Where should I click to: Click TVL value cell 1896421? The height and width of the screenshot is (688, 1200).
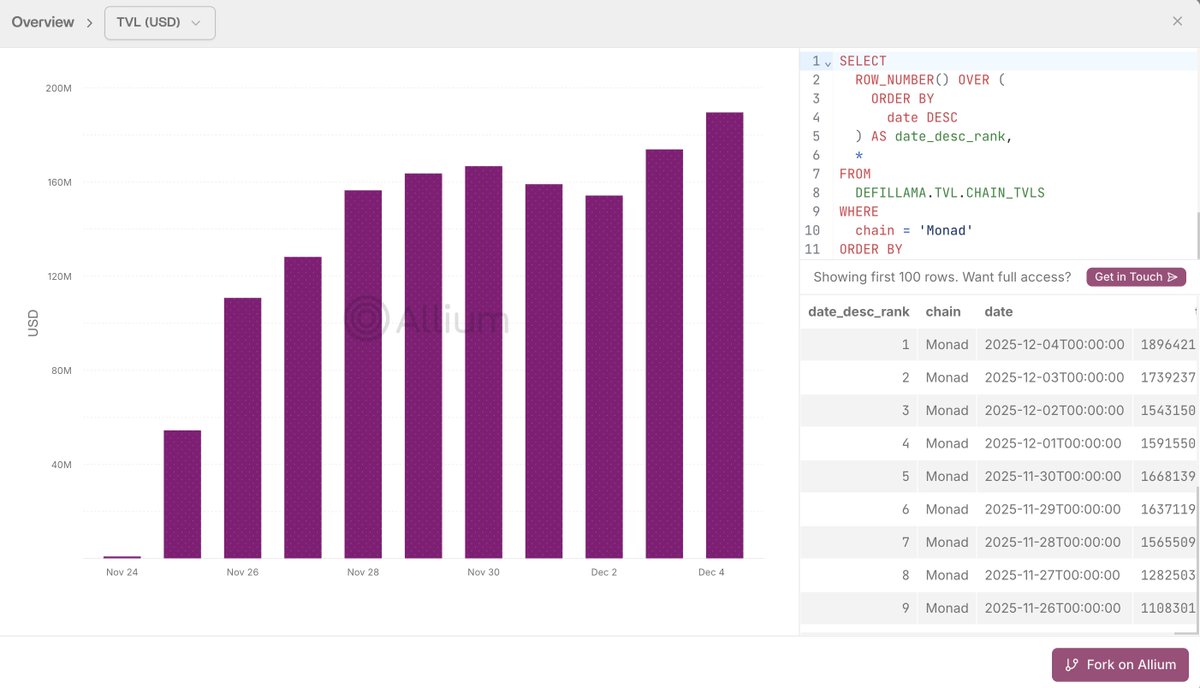(x=1165, y=344)
